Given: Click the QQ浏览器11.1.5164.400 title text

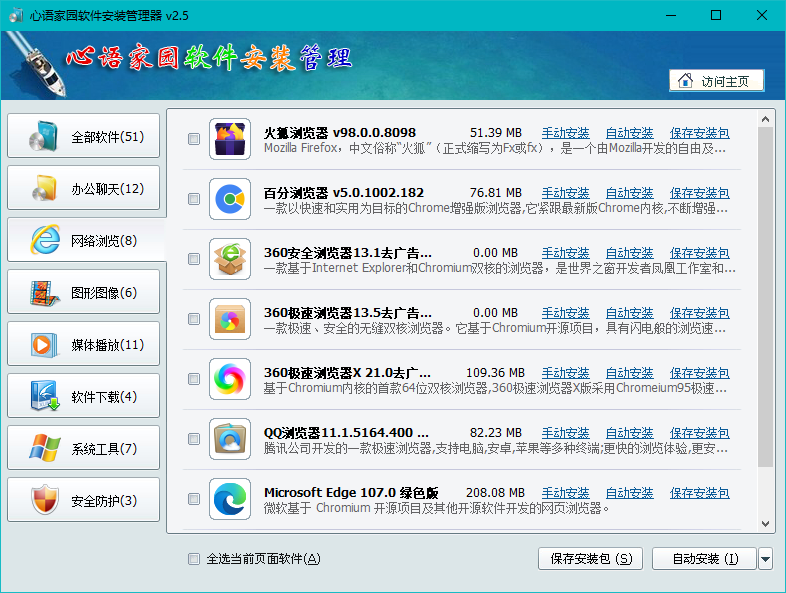Looking at the screenshot, I should (x=346, y=433).
